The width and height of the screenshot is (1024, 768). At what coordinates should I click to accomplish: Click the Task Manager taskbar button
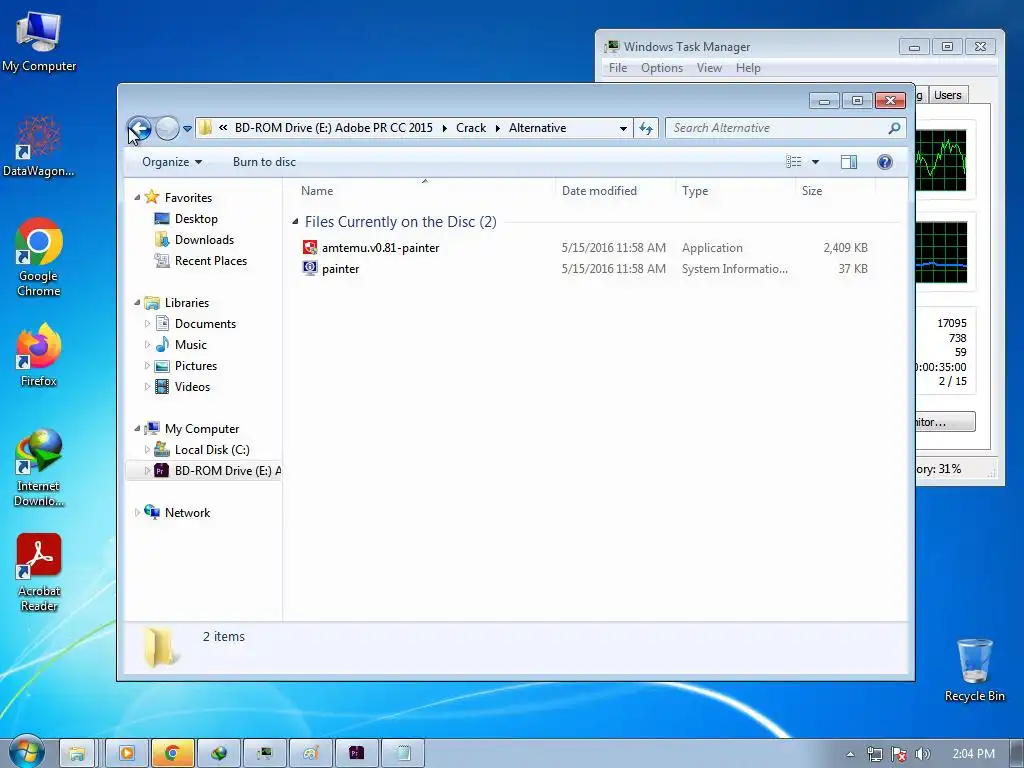coord(264,754)
